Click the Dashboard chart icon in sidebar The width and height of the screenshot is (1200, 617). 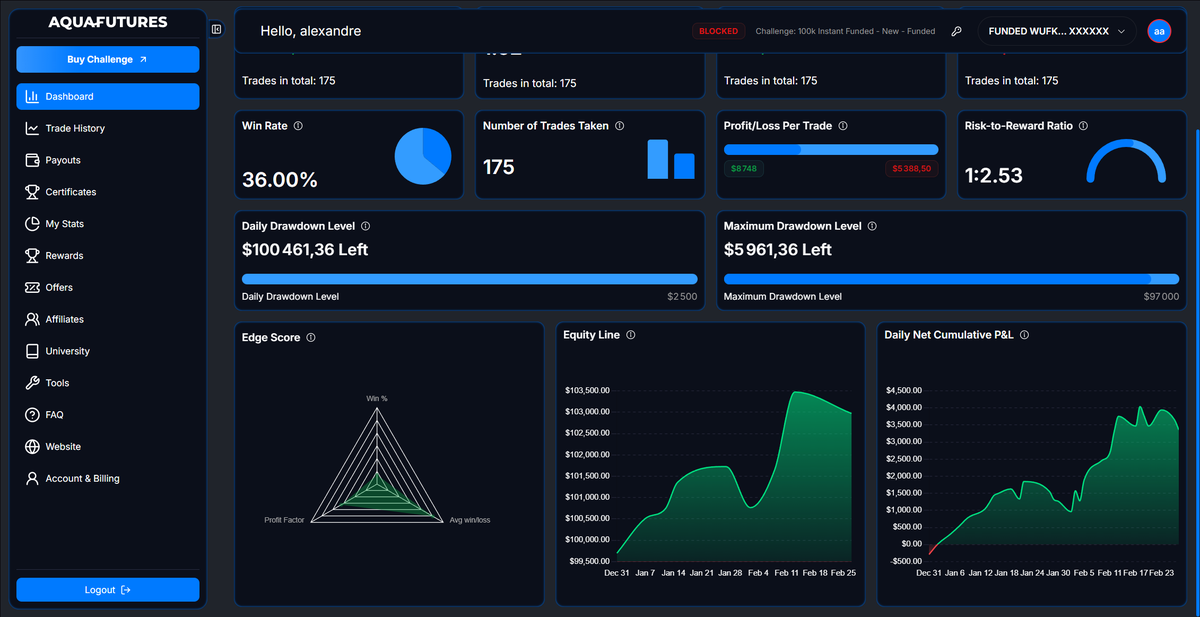32,97
